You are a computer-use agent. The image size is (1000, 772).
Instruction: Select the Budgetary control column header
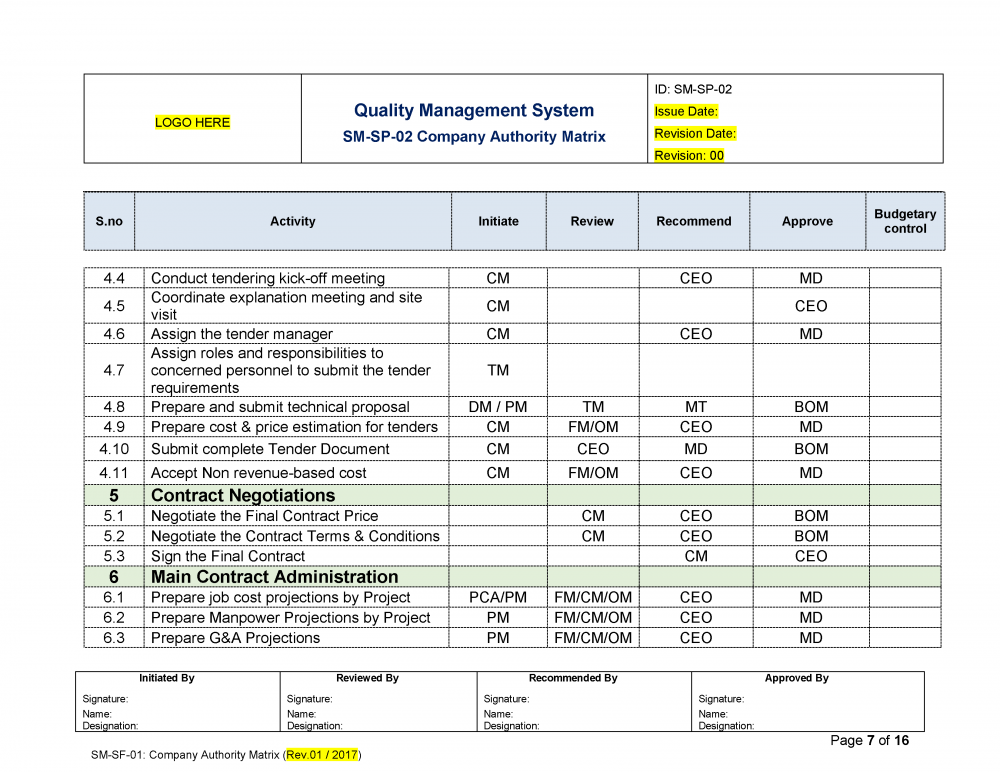(x=904, y=222)
